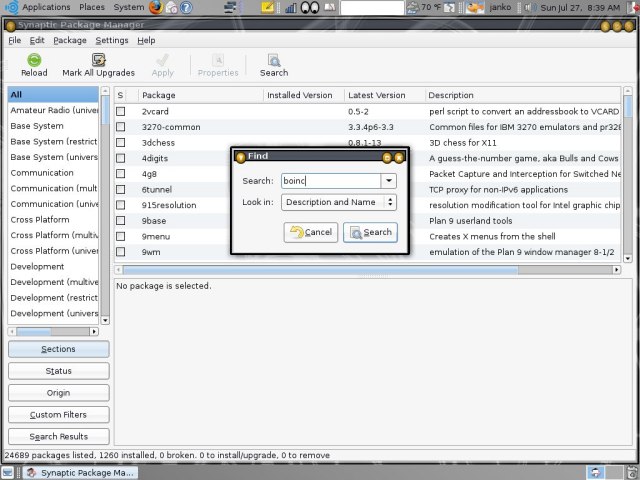Click the sections list vertical scrollbar
The height and width of the screenshot is (480, 640).
[105, 205]
